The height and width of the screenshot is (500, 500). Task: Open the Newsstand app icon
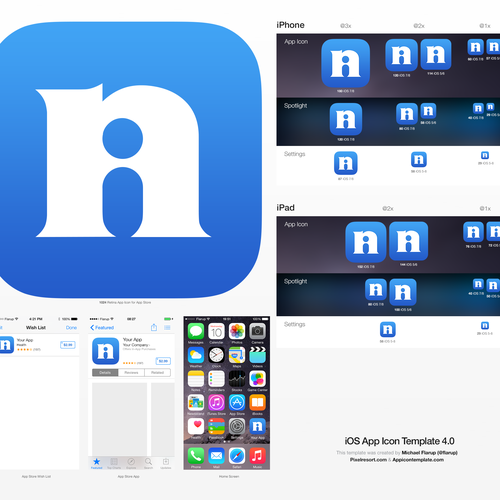[196, 402]
